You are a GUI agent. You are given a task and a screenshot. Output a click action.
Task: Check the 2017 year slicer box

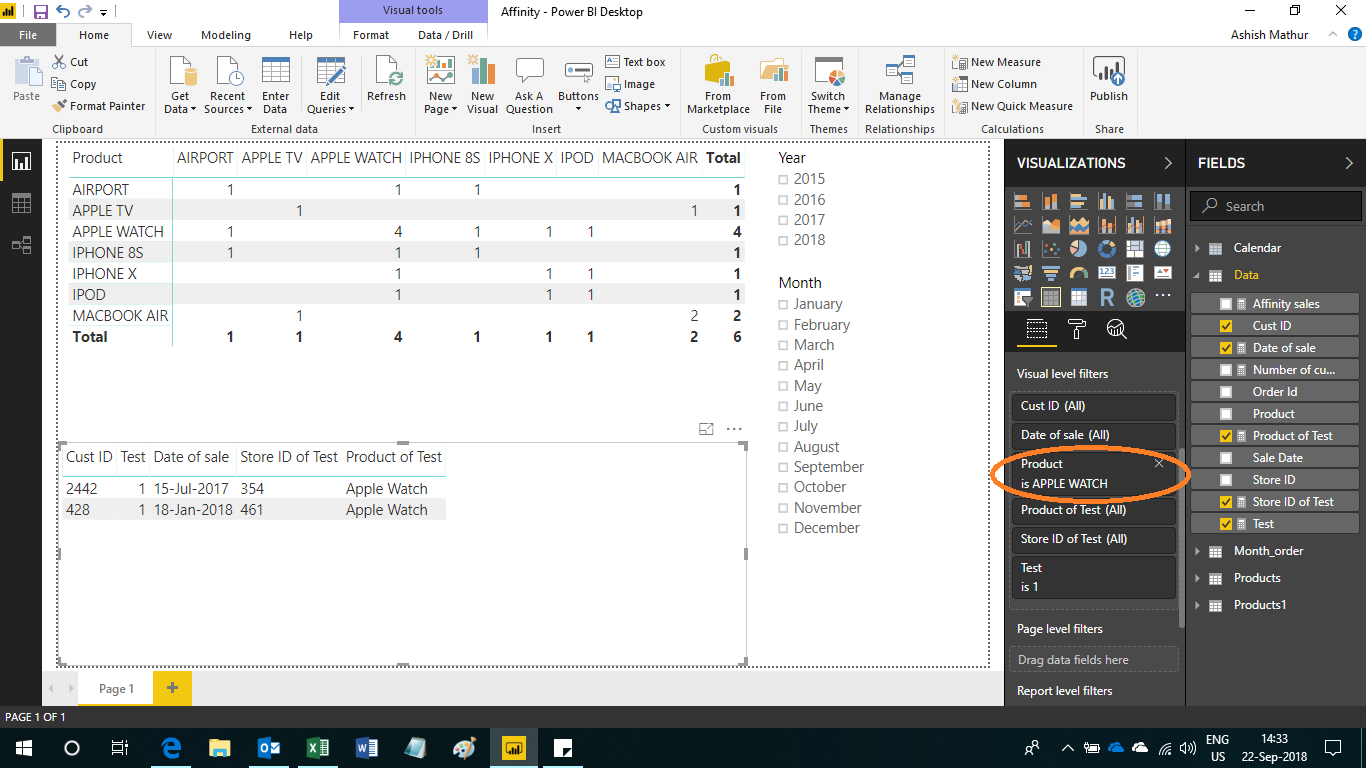point(784,220)
